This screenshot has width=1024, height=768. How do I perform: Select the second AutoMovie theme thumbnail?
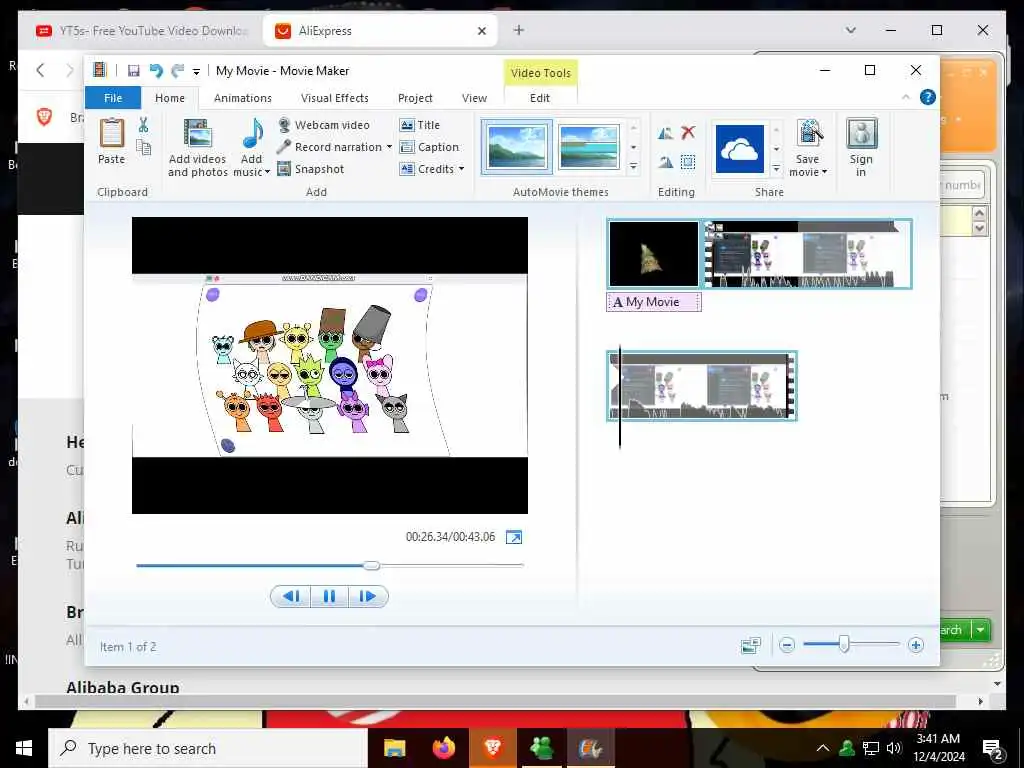point(590,147)
